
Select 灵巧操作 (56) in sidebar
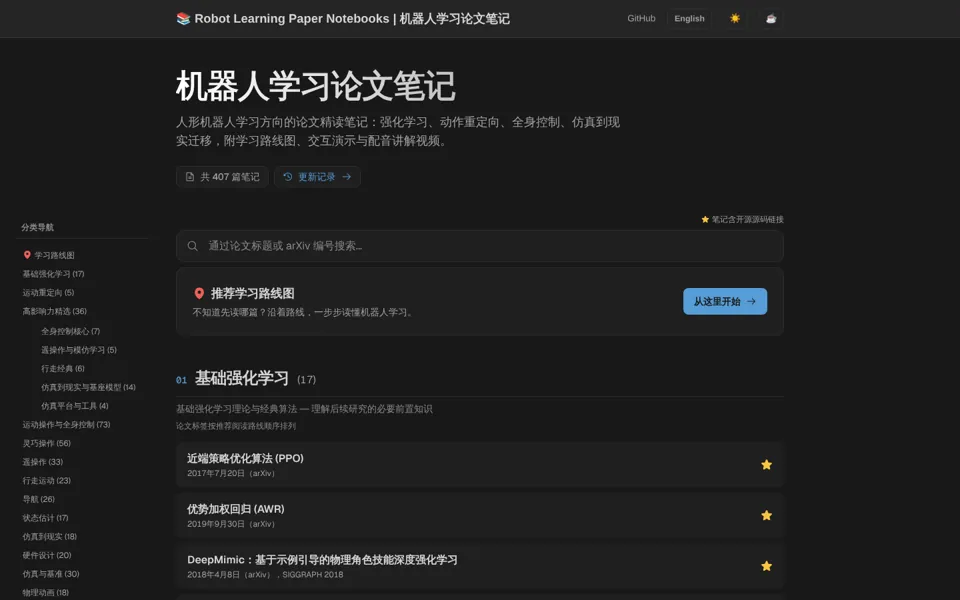point(47,443)
